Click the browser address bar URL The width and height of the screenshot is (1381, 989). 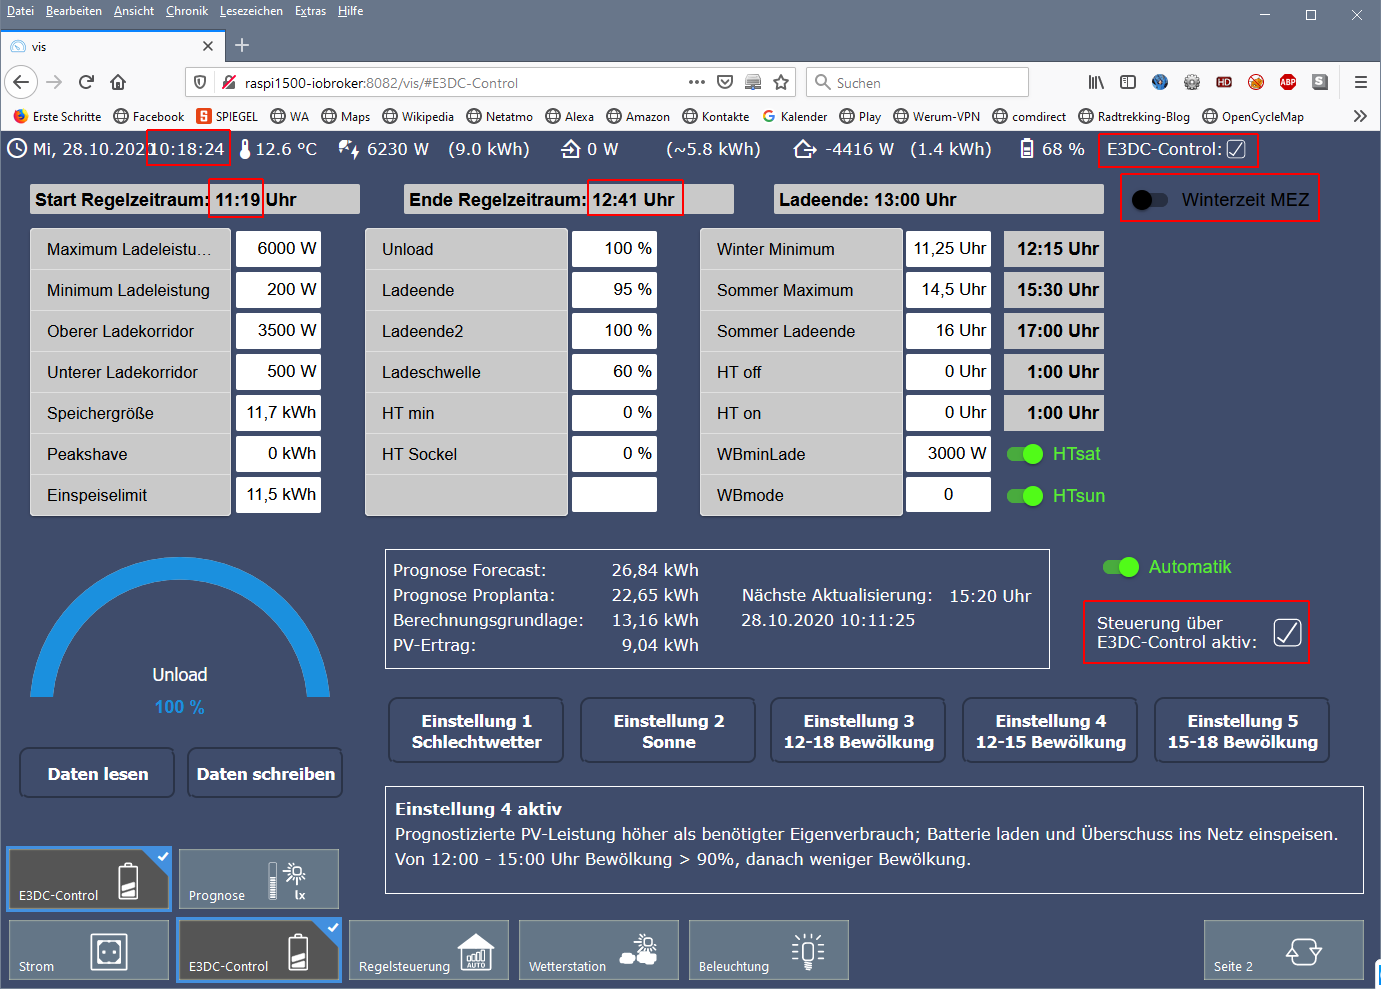[380, 83]
